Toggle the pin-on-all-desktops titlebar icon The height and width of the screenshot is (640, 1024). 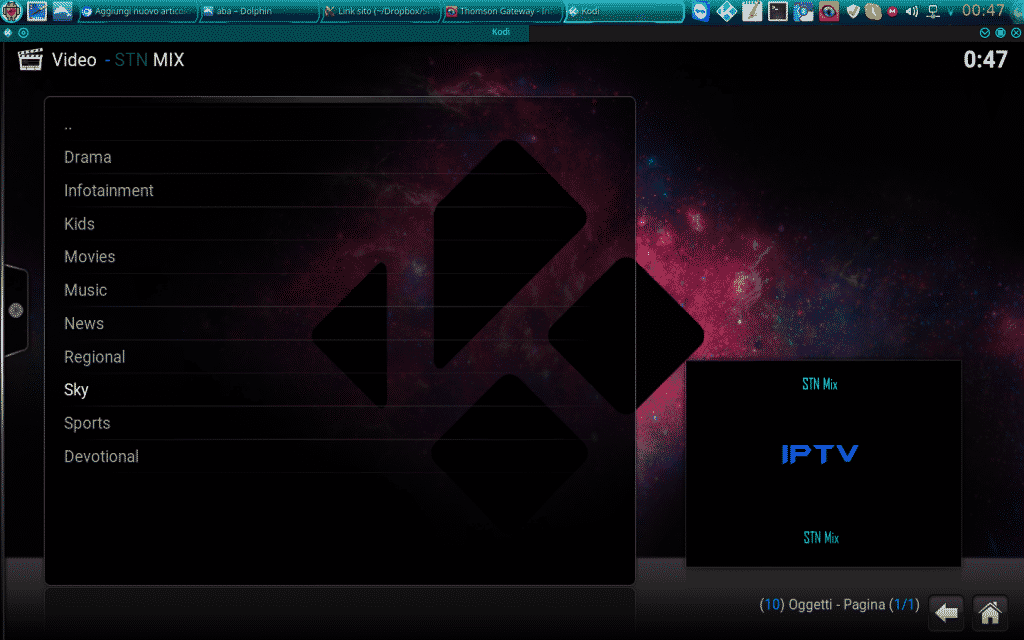point(24,32)
